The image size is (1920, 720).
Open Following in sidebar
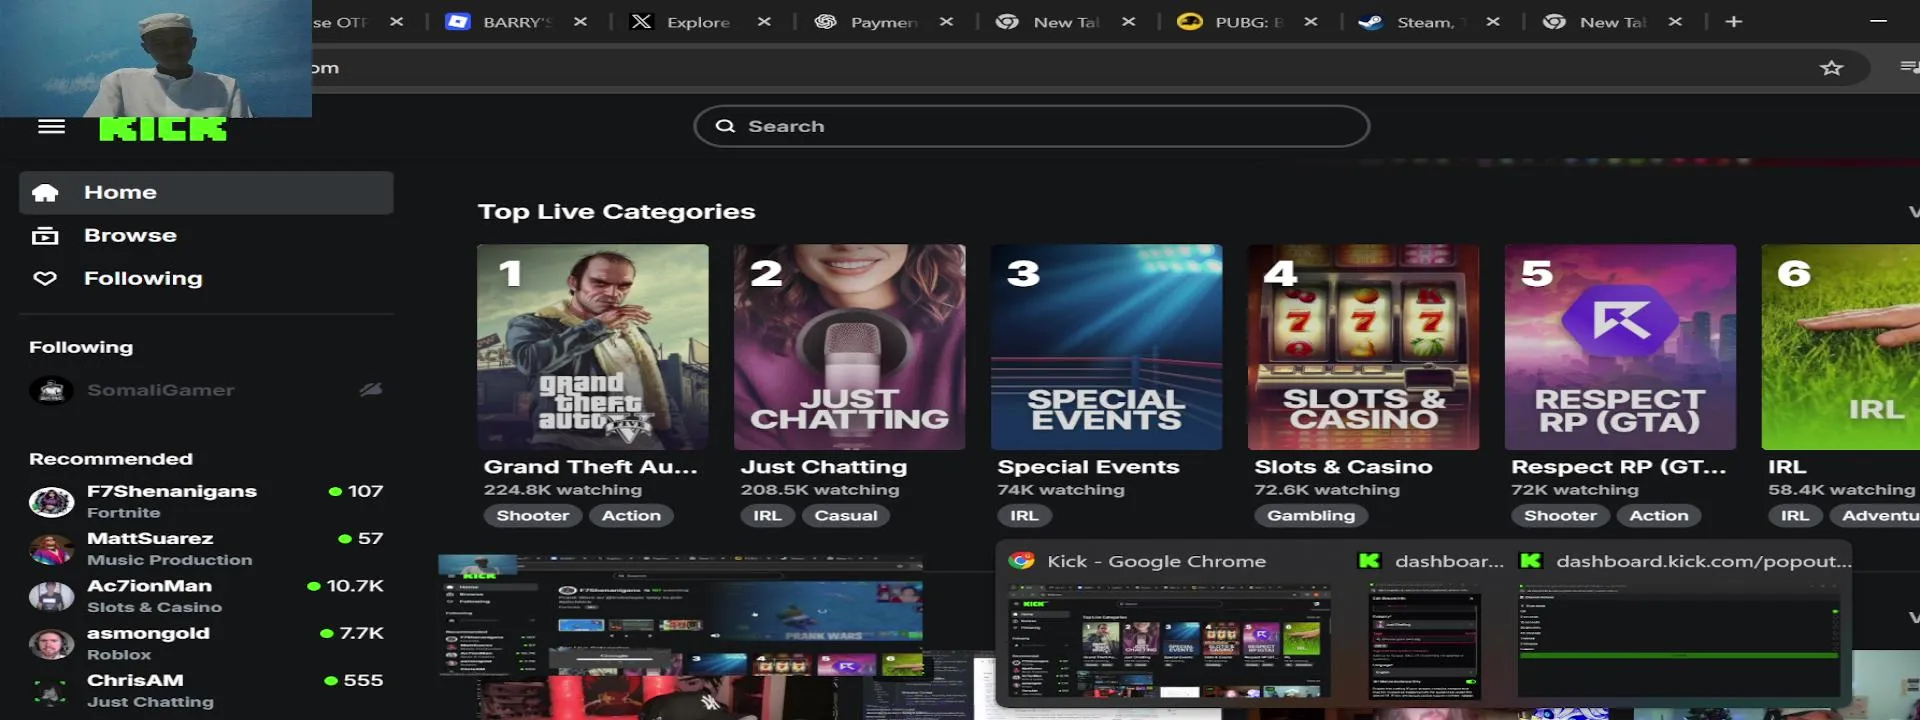coord(206,279)
